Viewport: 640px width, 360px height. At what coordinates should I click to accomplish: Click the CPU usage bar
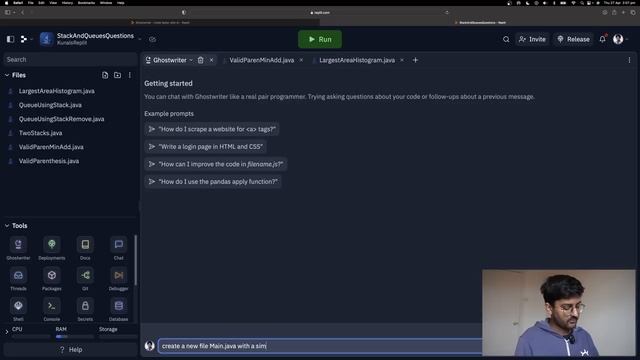click(31, 337)
